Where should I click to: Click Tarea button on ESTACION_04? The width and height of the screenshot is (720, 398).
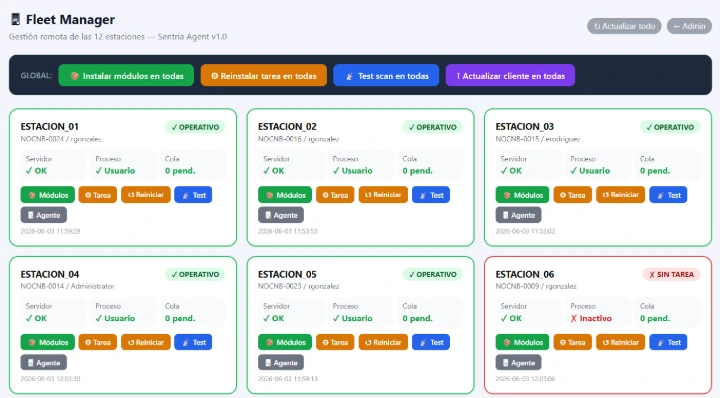coord(98,342)
